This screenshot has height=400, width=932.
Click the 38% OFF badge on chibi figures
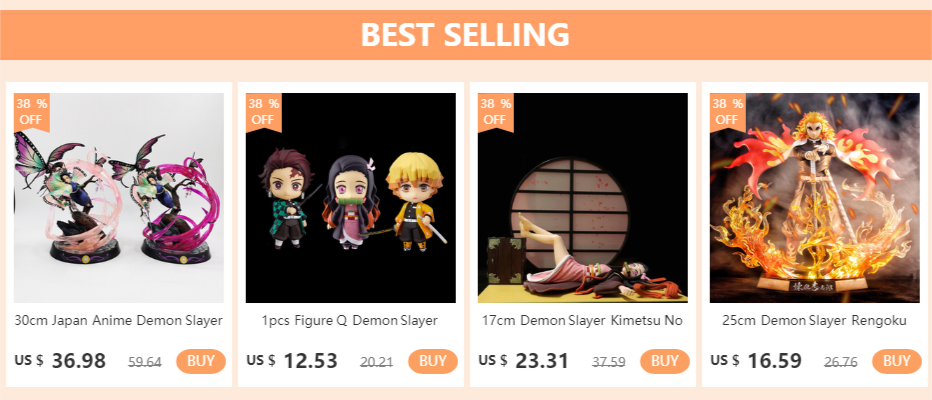coord(263,111)
